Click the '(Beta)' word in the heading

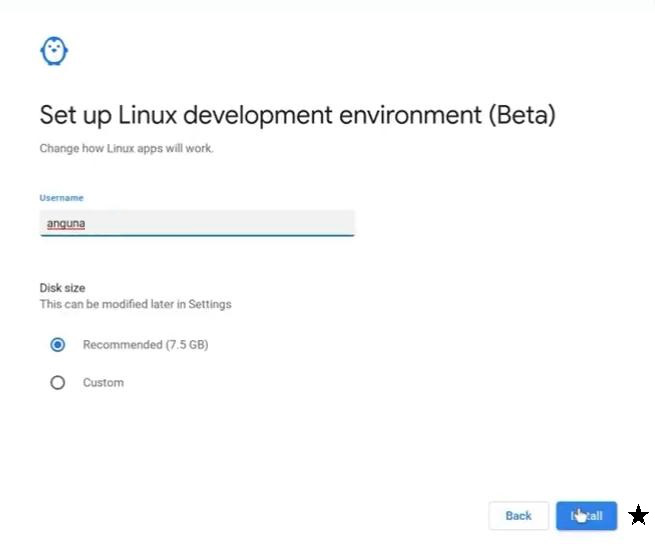coord(521,114)
